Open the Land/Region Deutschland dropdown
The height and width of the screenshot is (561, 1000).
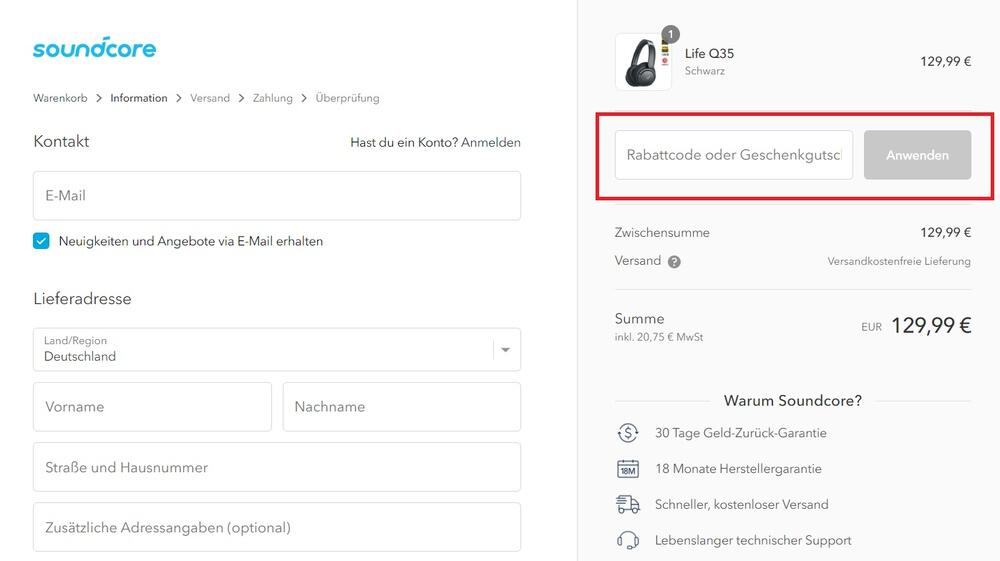point(277,349)
